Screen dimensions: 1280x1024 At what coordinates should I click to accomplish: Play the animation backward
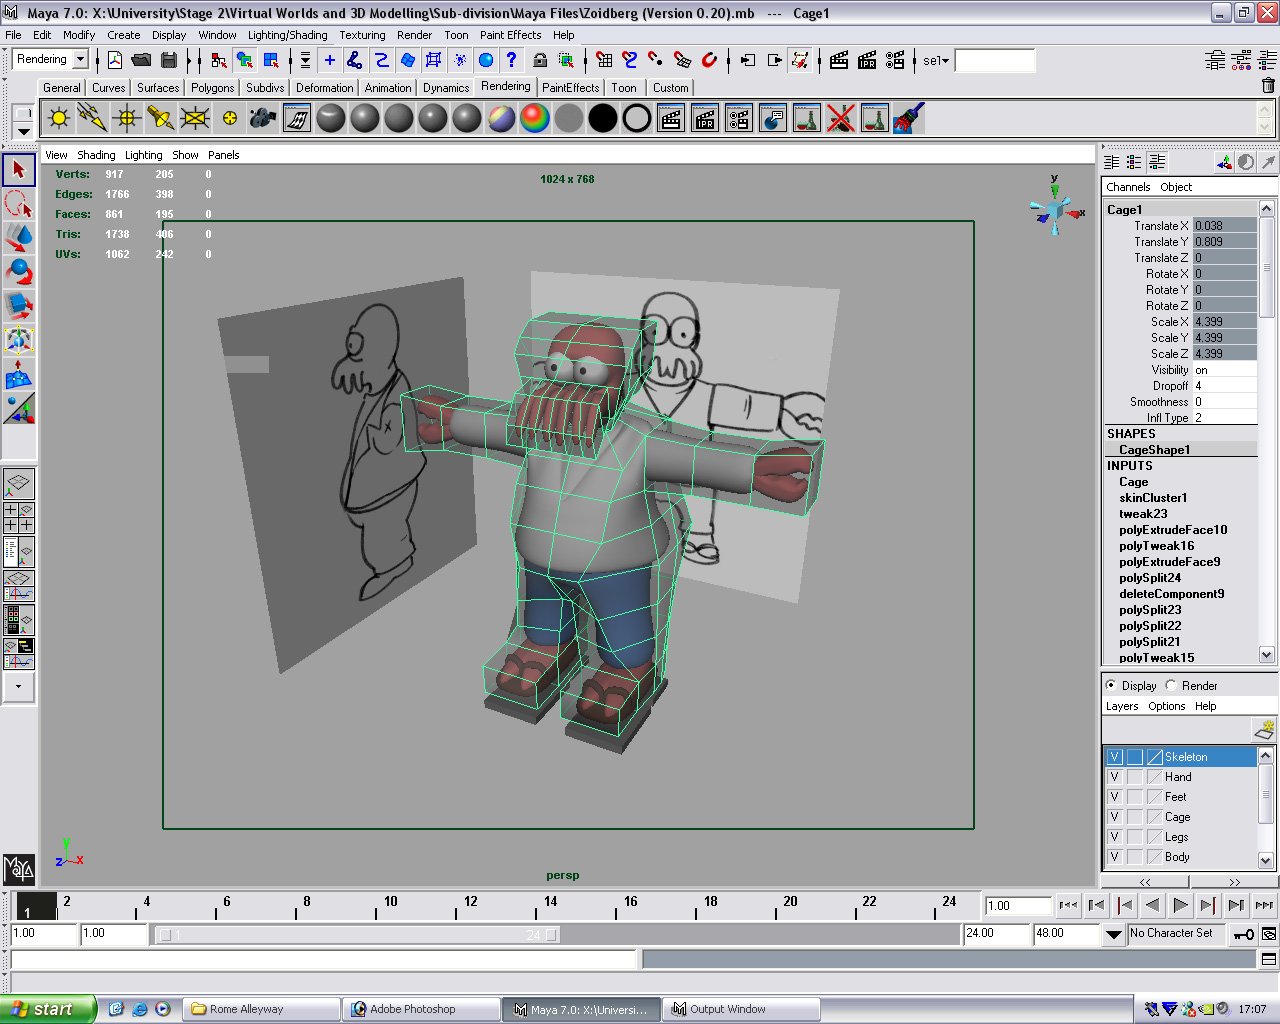[1152, 905]
